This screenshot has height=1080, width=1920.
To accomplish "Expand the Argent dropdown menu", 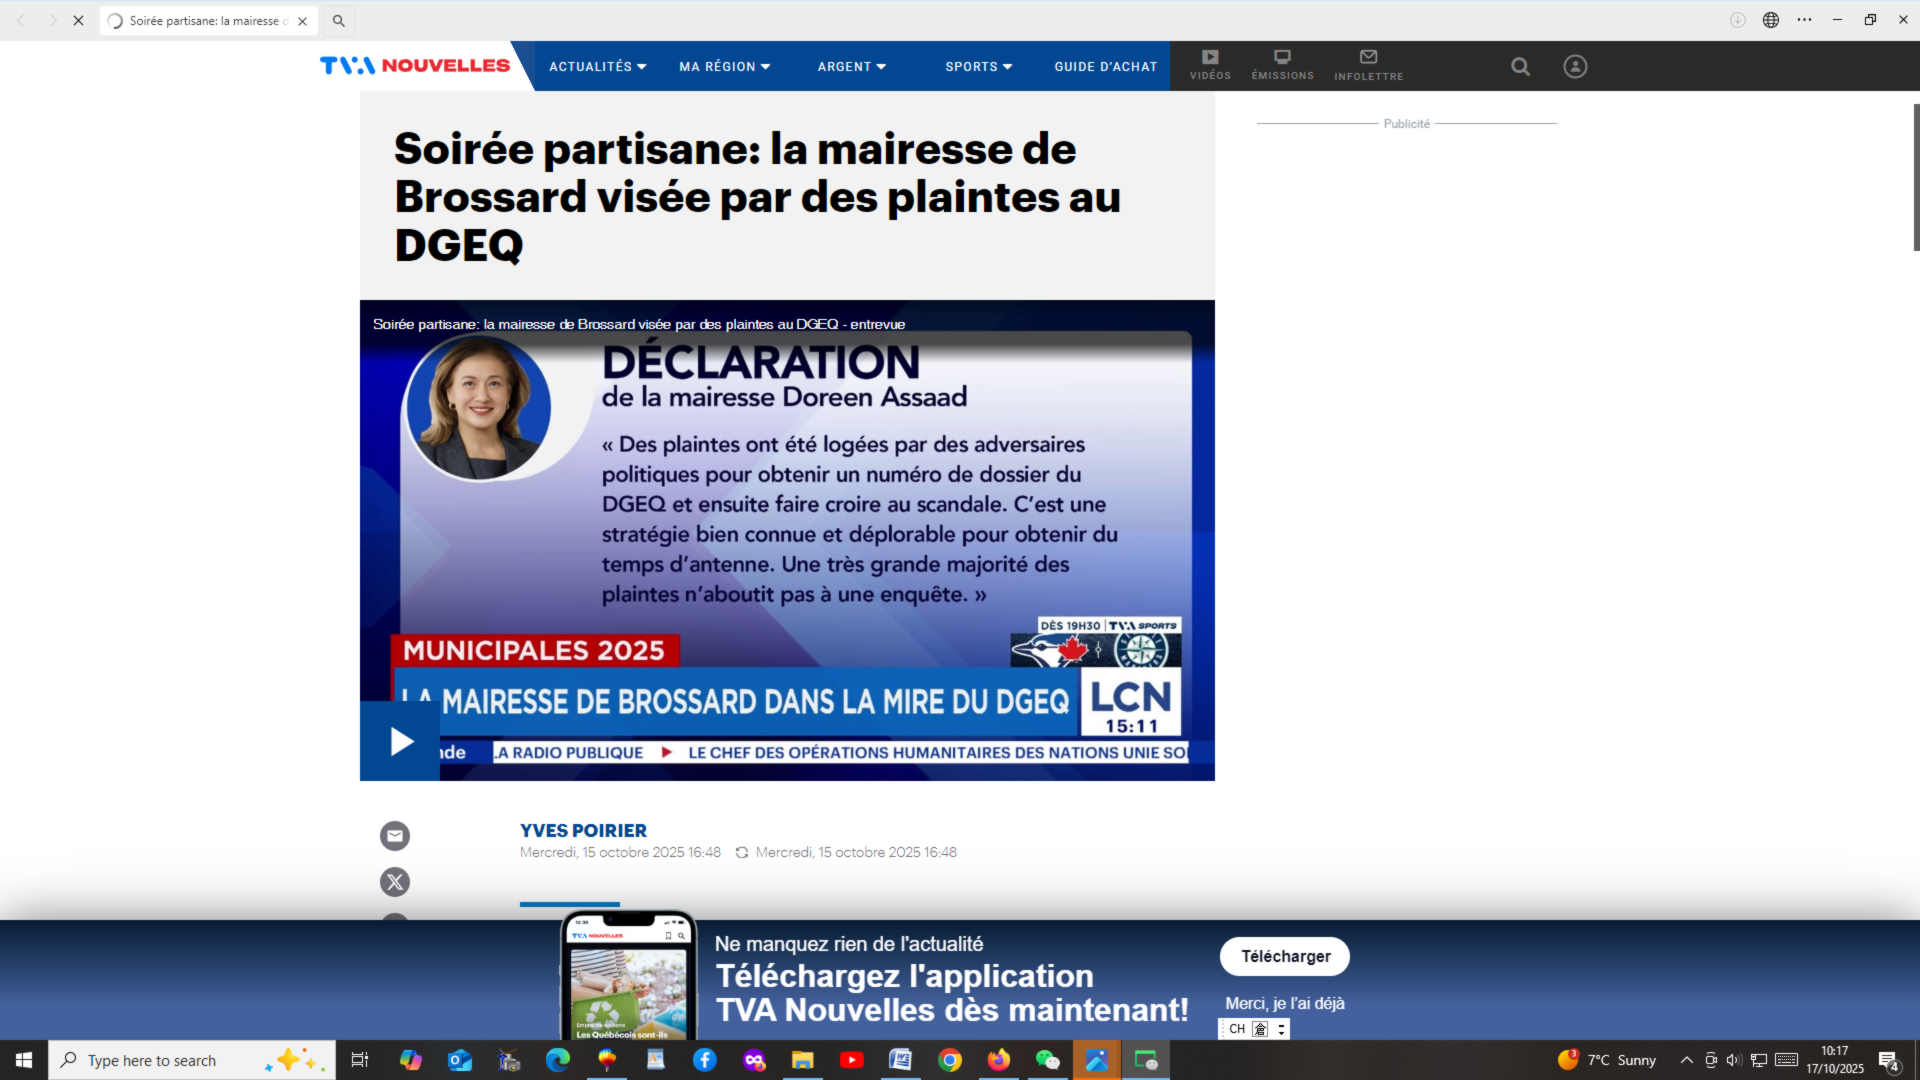I will [x=851, y=67].
